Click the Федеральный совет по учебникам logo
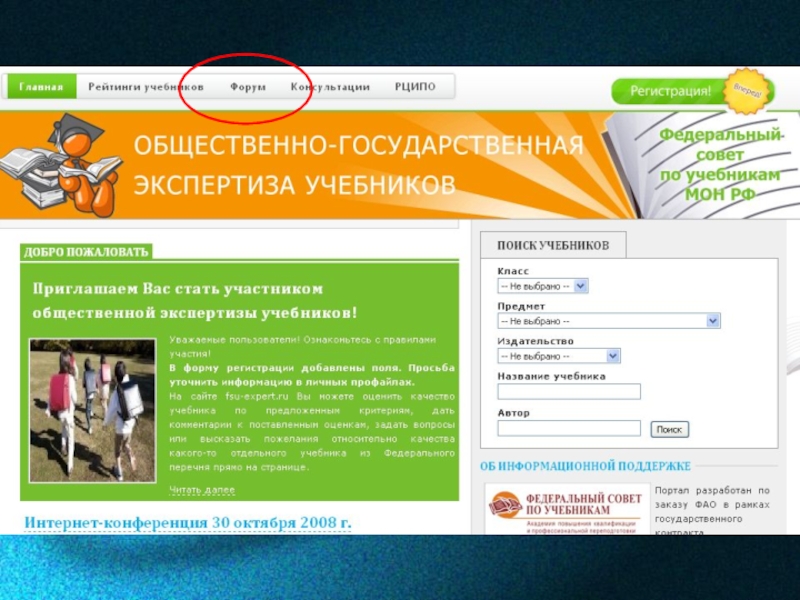800x600 pixels. [566, 509]
